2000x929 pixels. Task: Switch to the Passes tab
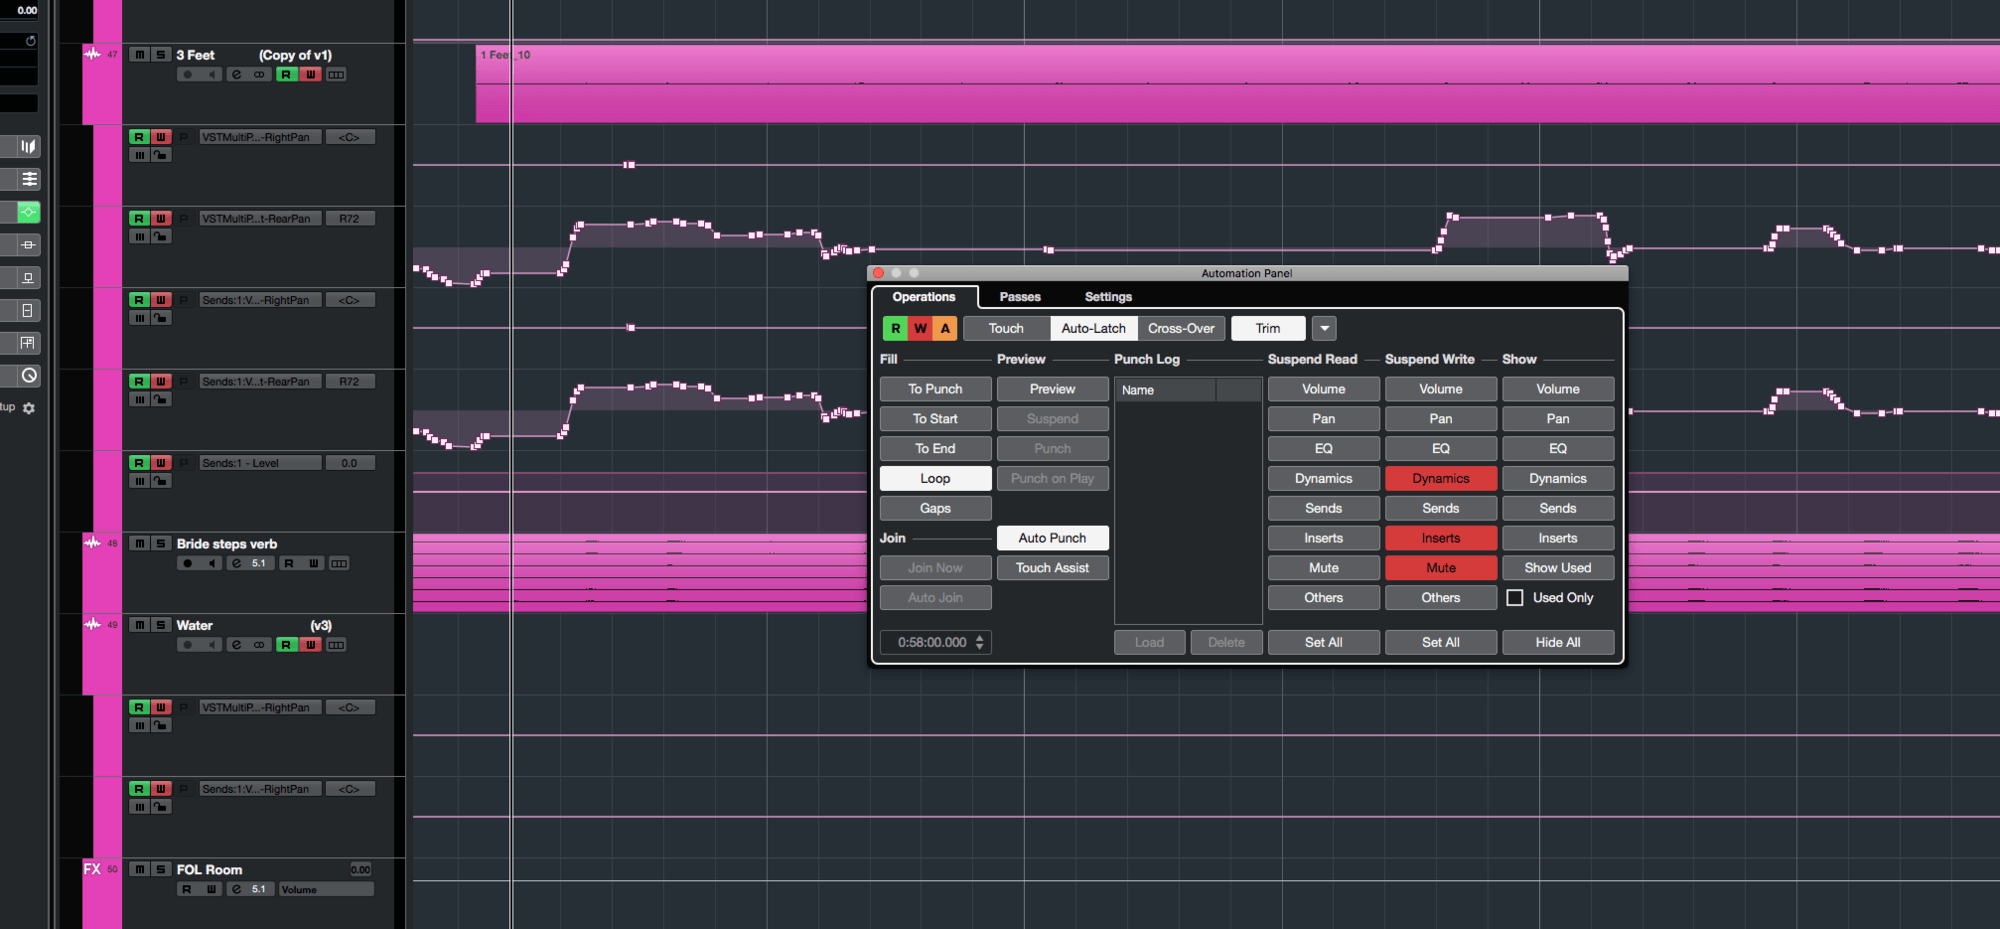coord(1020,297)
